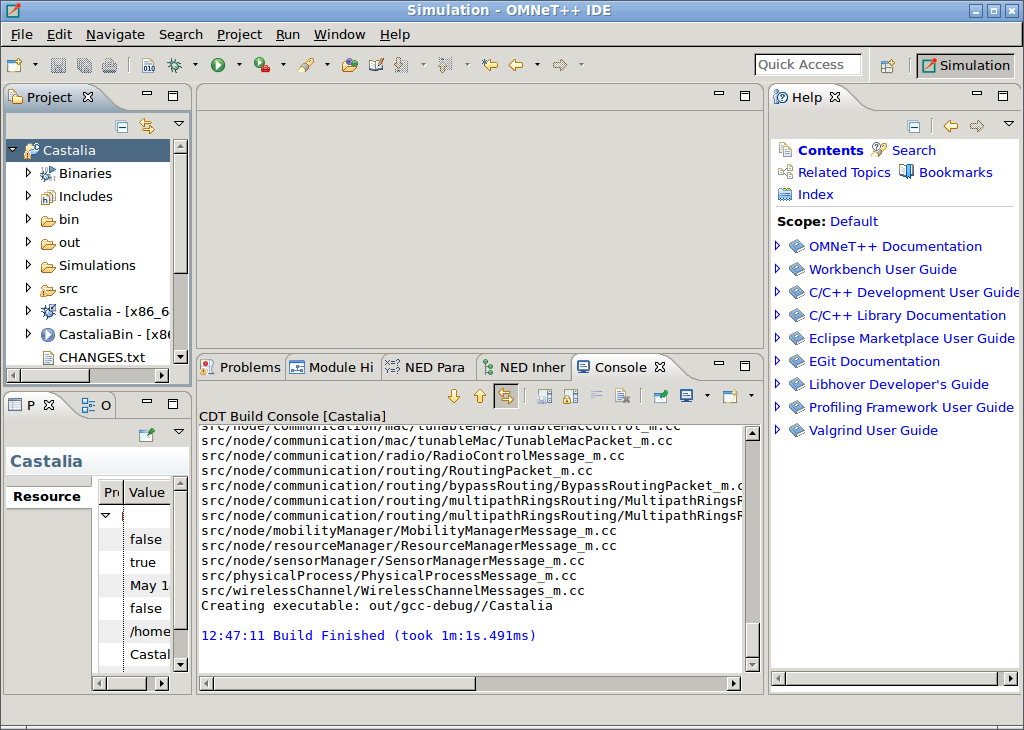Open Help panel view menu triangle
The image size is (1024, 730).
pos(1009,123)
